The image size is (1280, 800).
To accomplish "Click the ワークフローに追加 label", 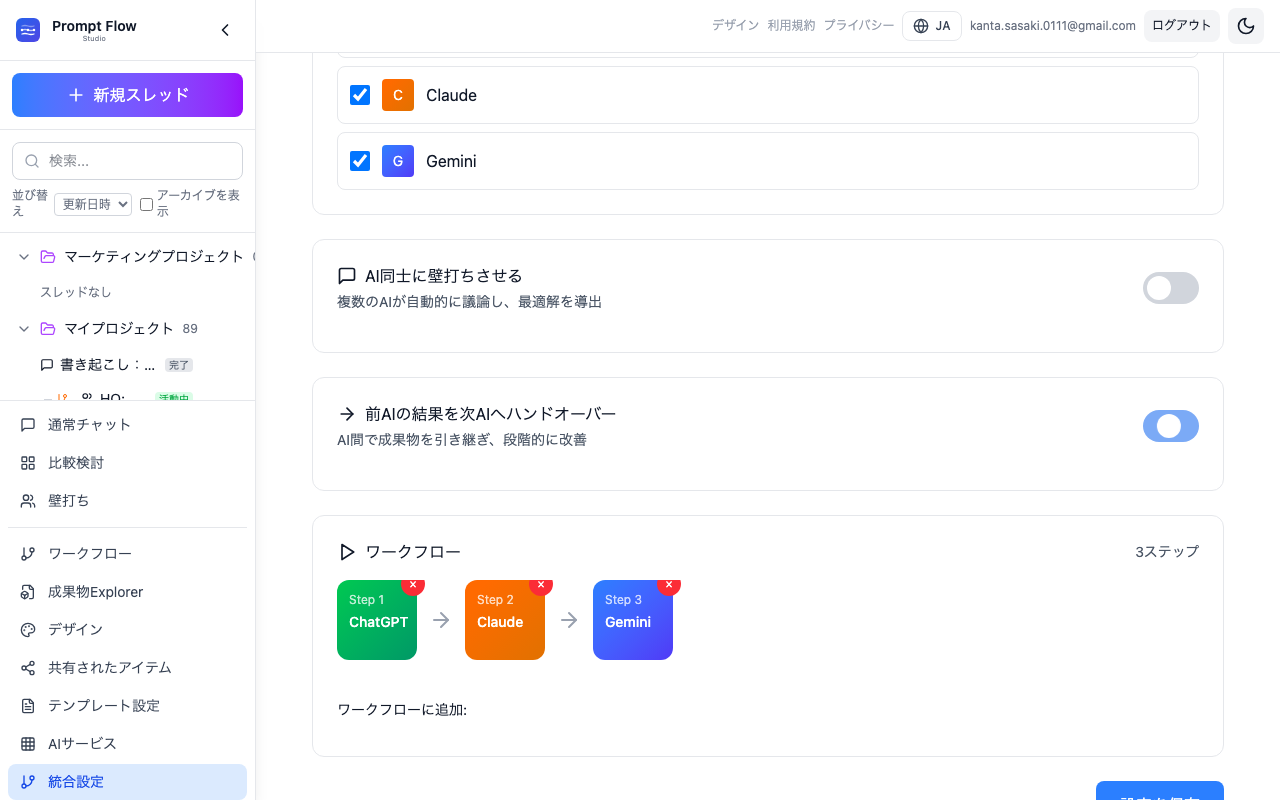I will (x=402, y=710).
